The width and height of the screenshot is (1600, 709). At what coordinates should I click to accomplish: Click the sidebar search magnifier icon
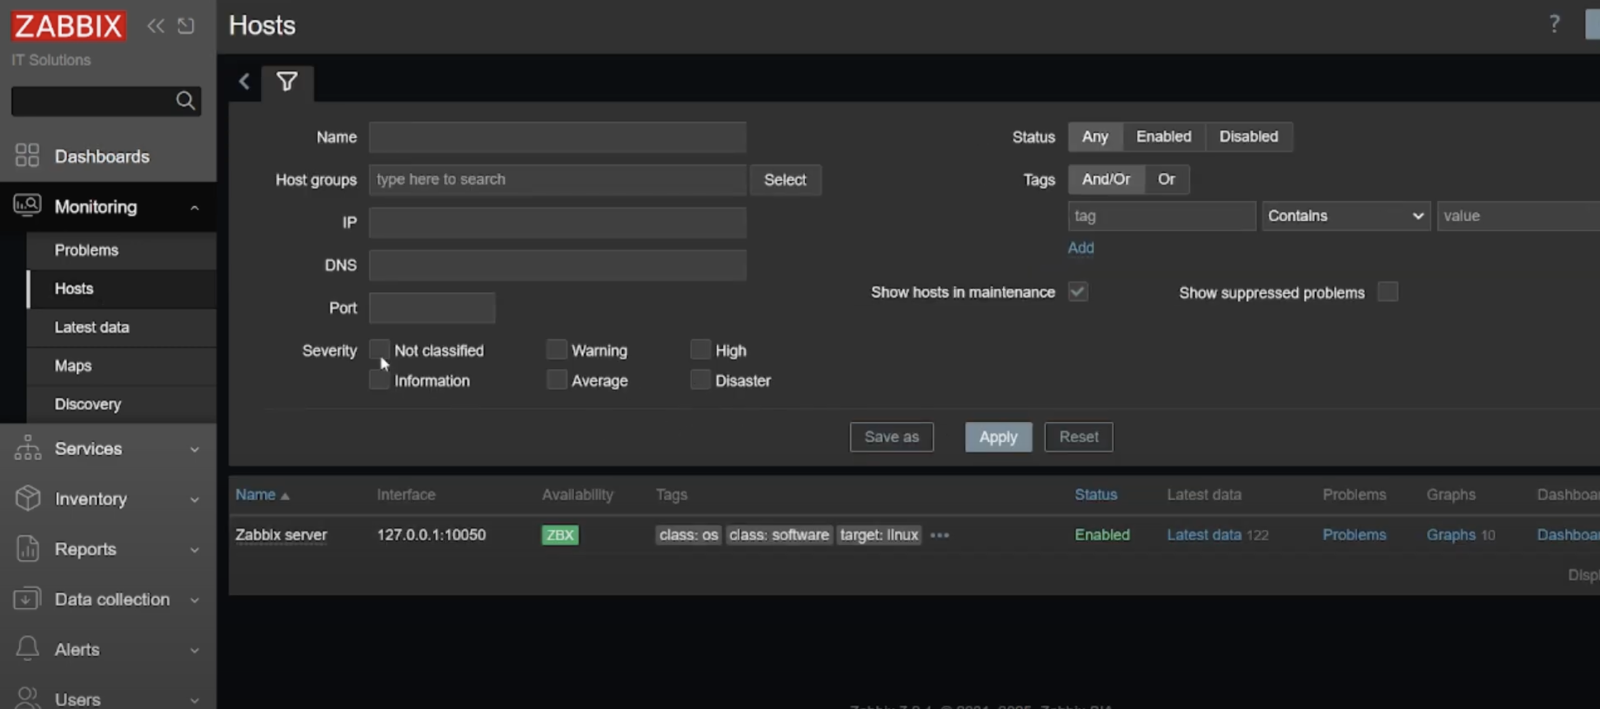coord(185,100)
